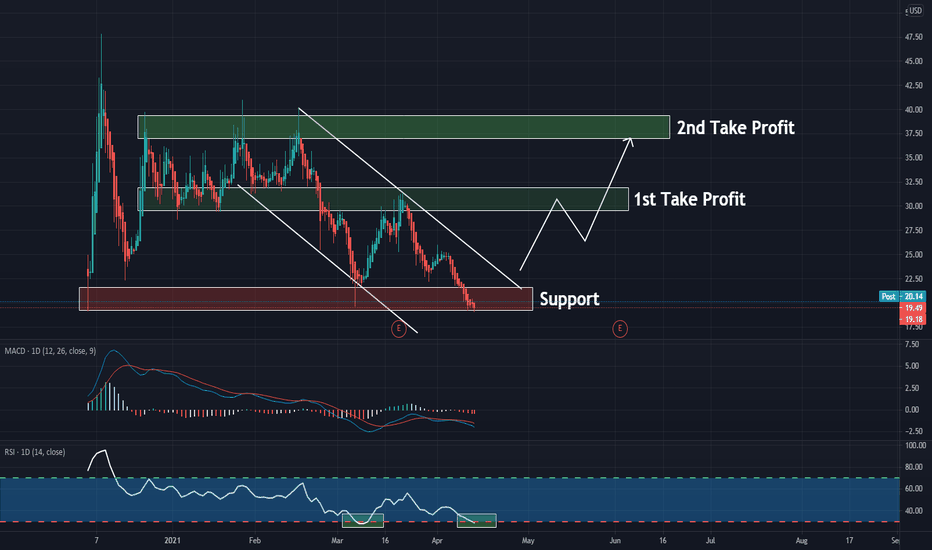This screenshot has height=550, width=932.
Task: Click the Aug label on the time axis
Action: click(x=801, y=540)
